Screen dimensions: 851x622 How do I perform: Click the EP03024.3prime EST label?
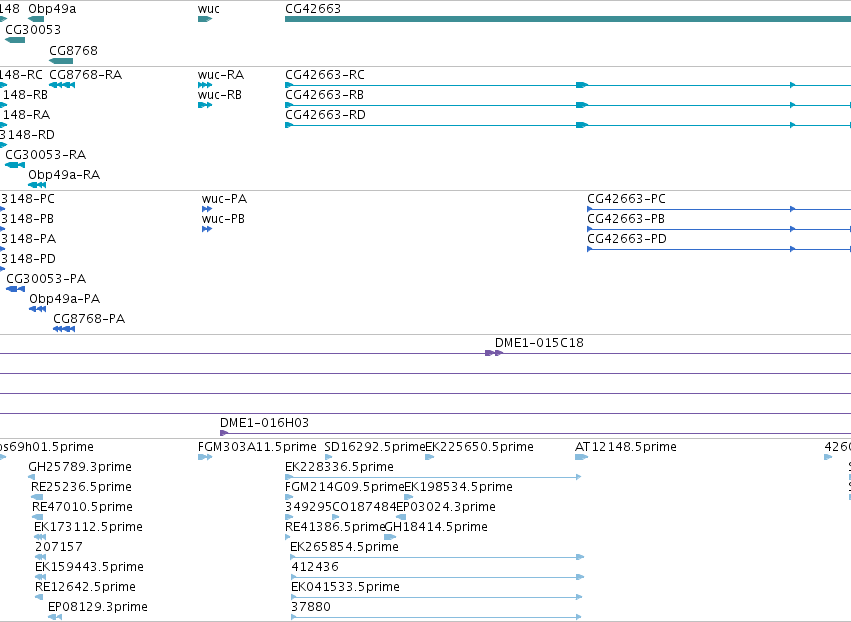click(x=446, y=507)
